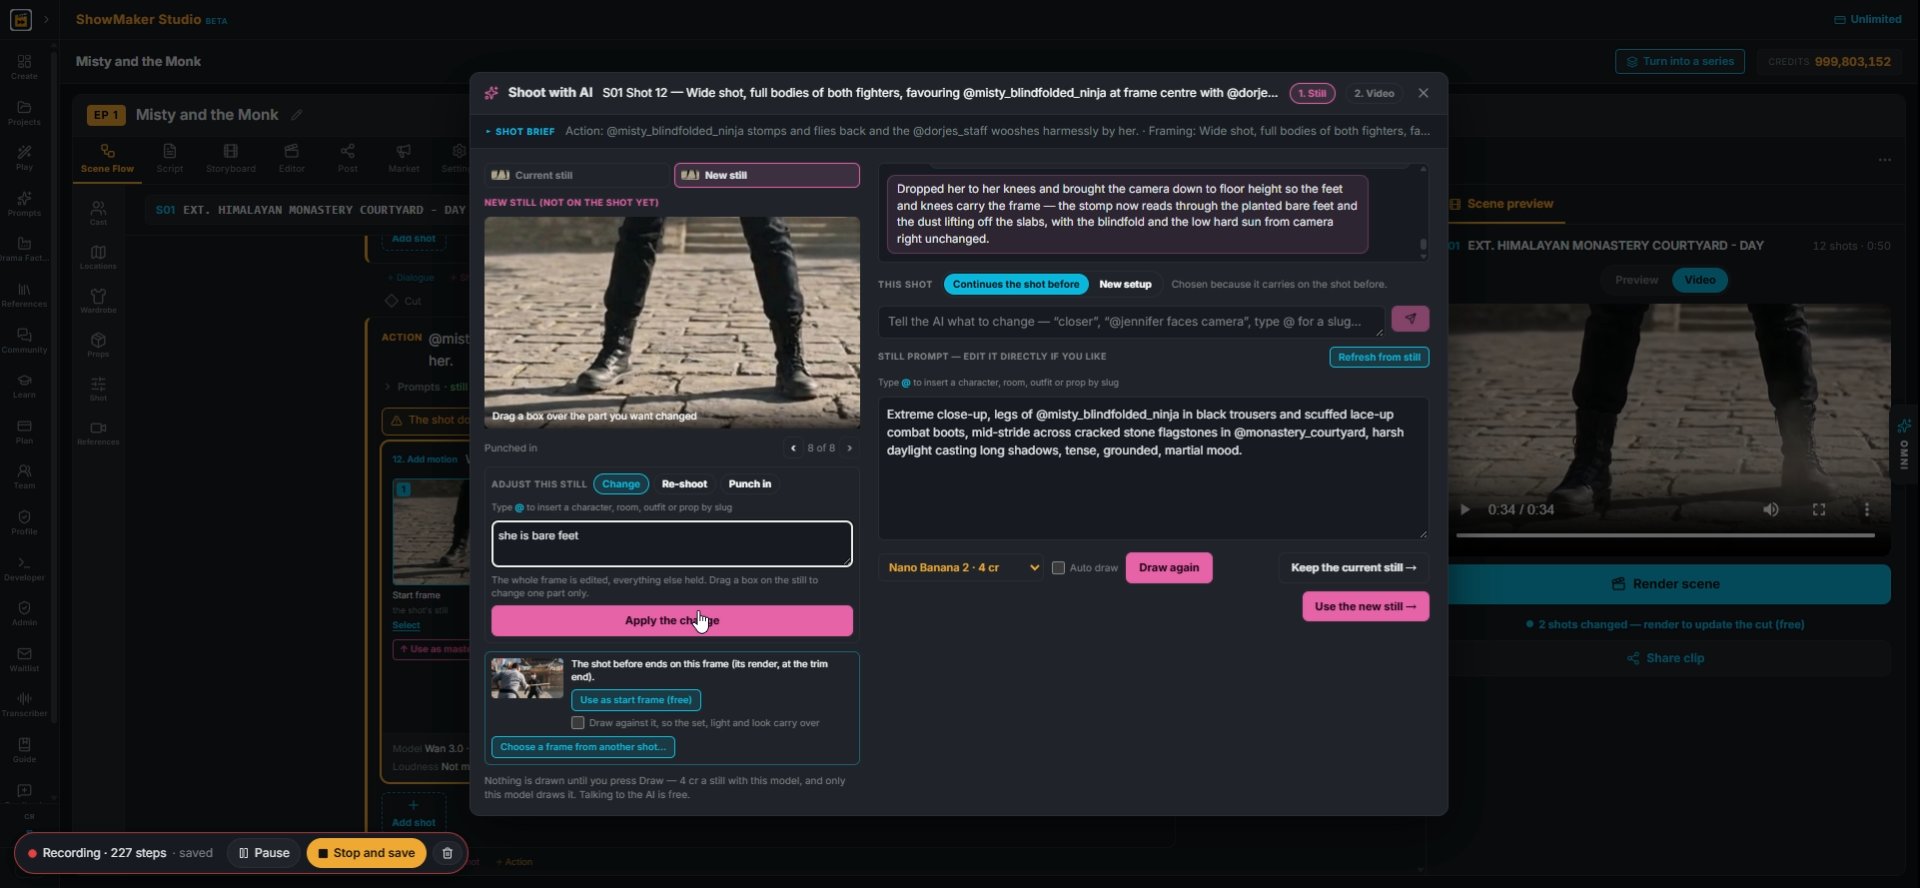1920x888 pixels.
Task: Enable the Auto draw checkbox
Action: pyautogui.click(x=1058, y=568)
